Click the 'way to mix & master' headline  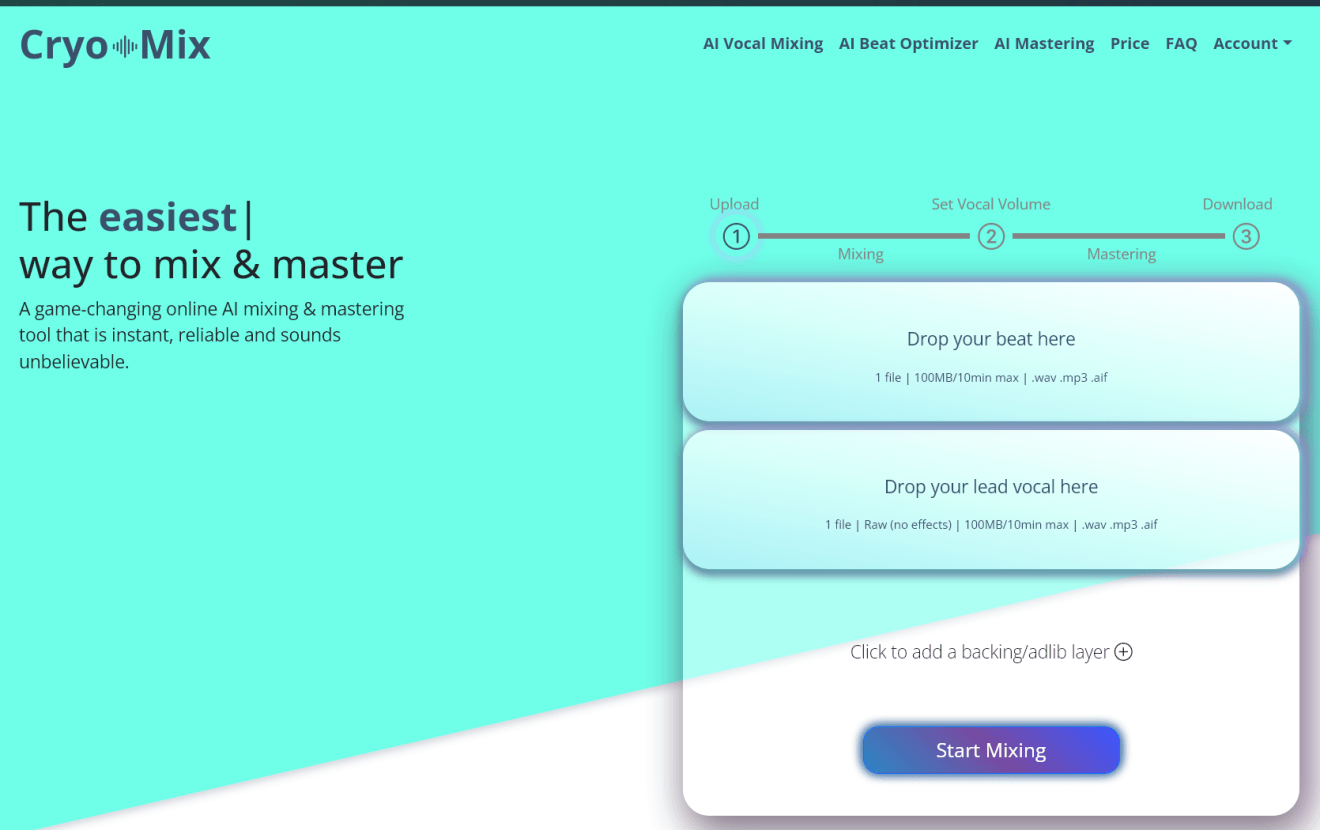tap(211, 265)
